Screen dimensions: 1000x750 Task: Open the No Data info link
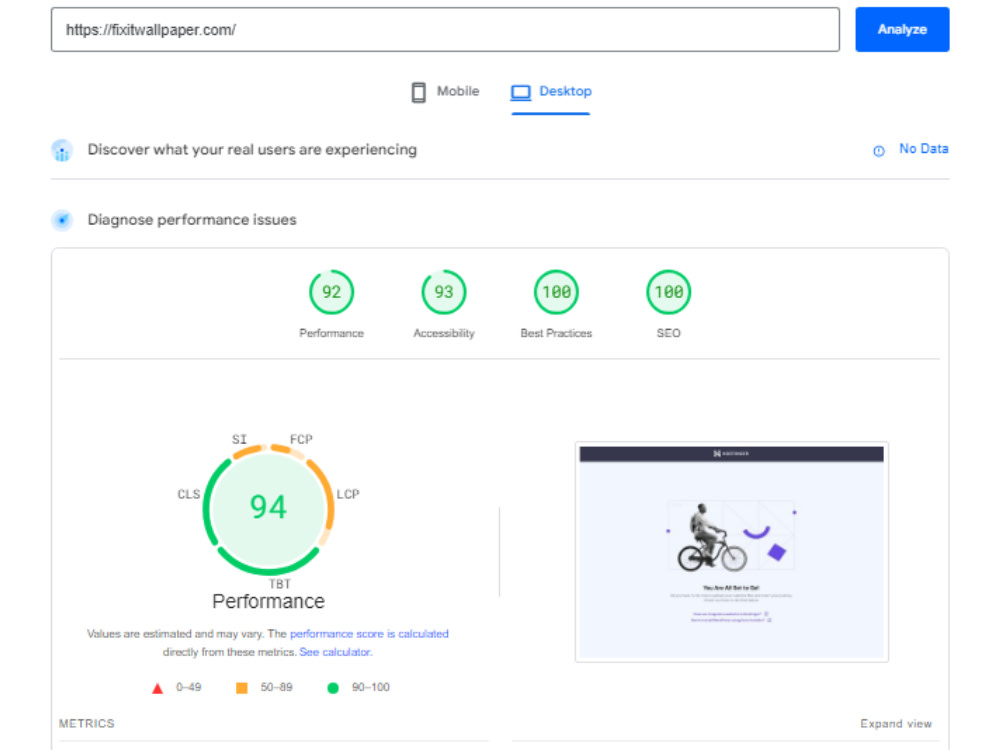pos(923,149)
